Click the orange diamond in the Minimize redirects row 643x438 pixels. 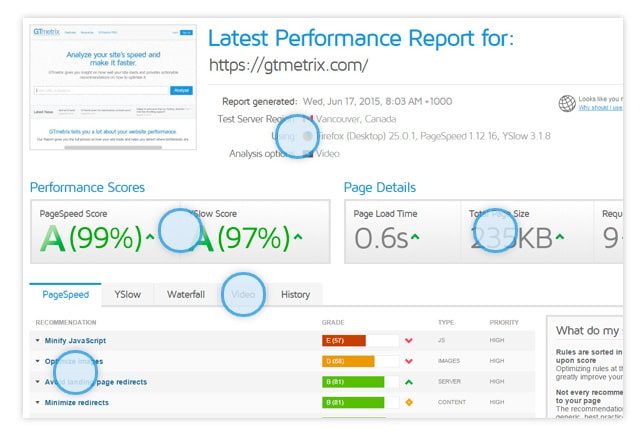pos(408,402)
